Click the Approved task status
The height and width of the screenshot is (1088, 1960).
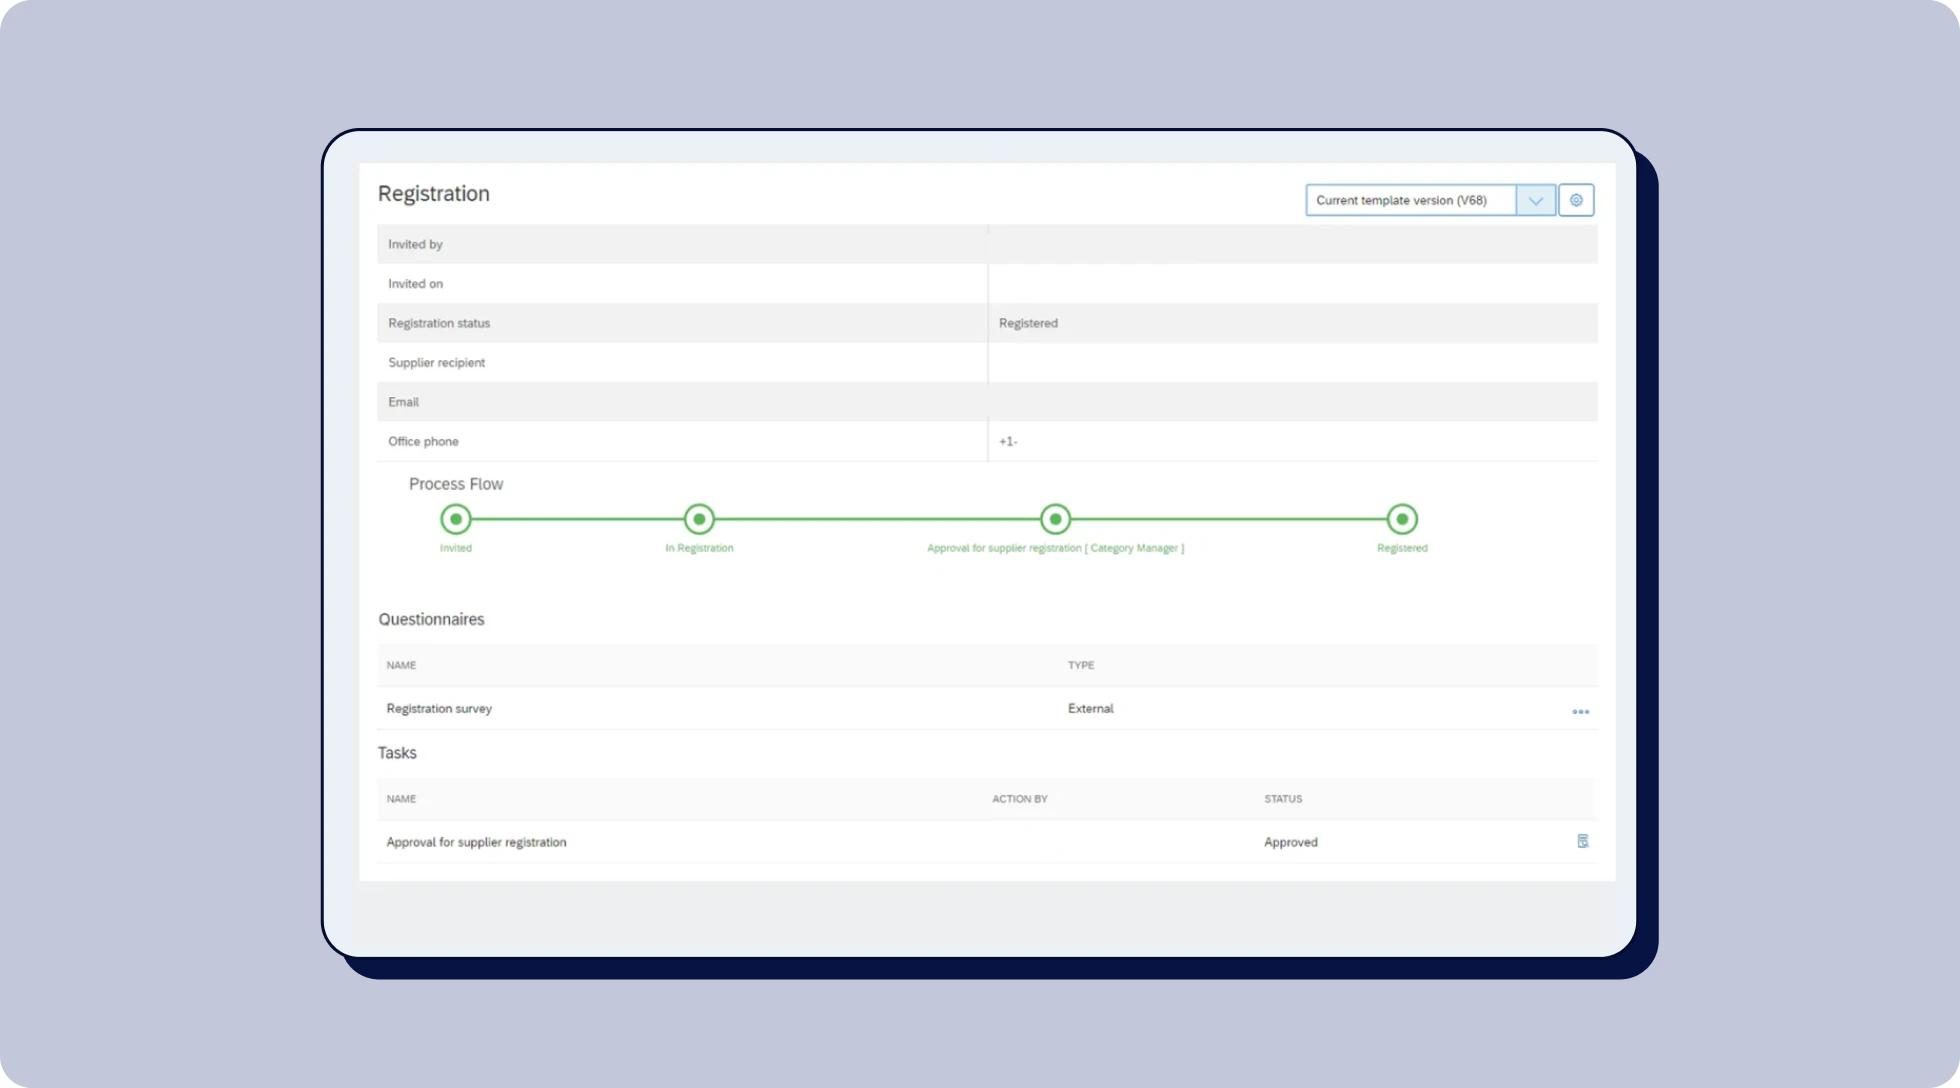coord(1290,842)
